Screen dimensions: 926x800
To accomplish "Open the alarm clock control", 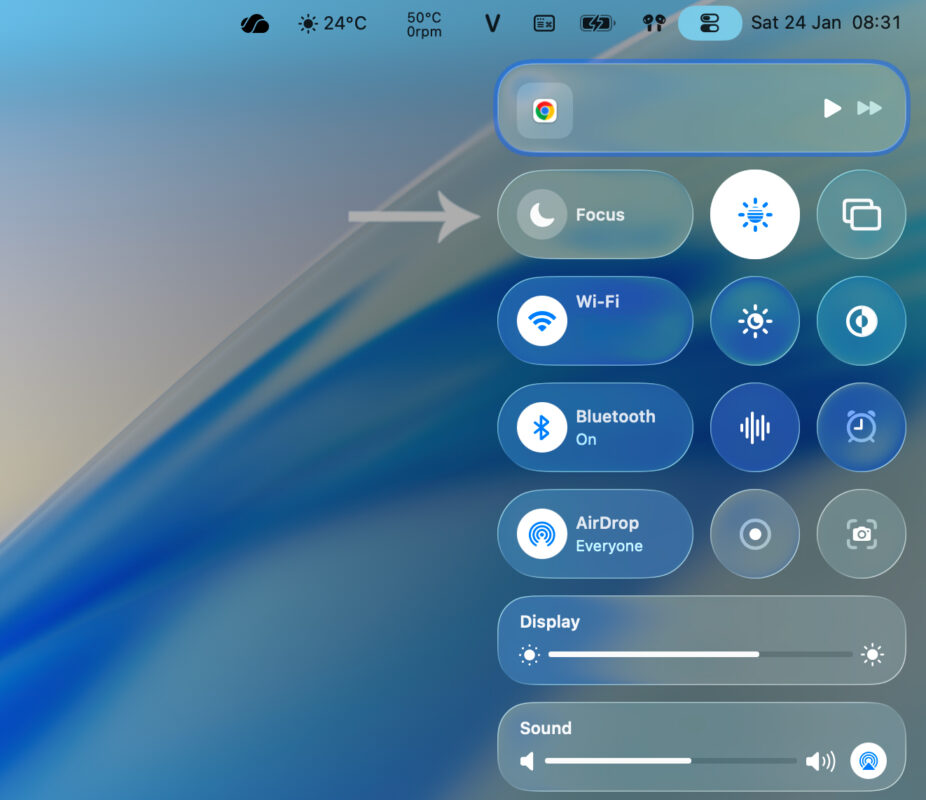I will 861,427.
